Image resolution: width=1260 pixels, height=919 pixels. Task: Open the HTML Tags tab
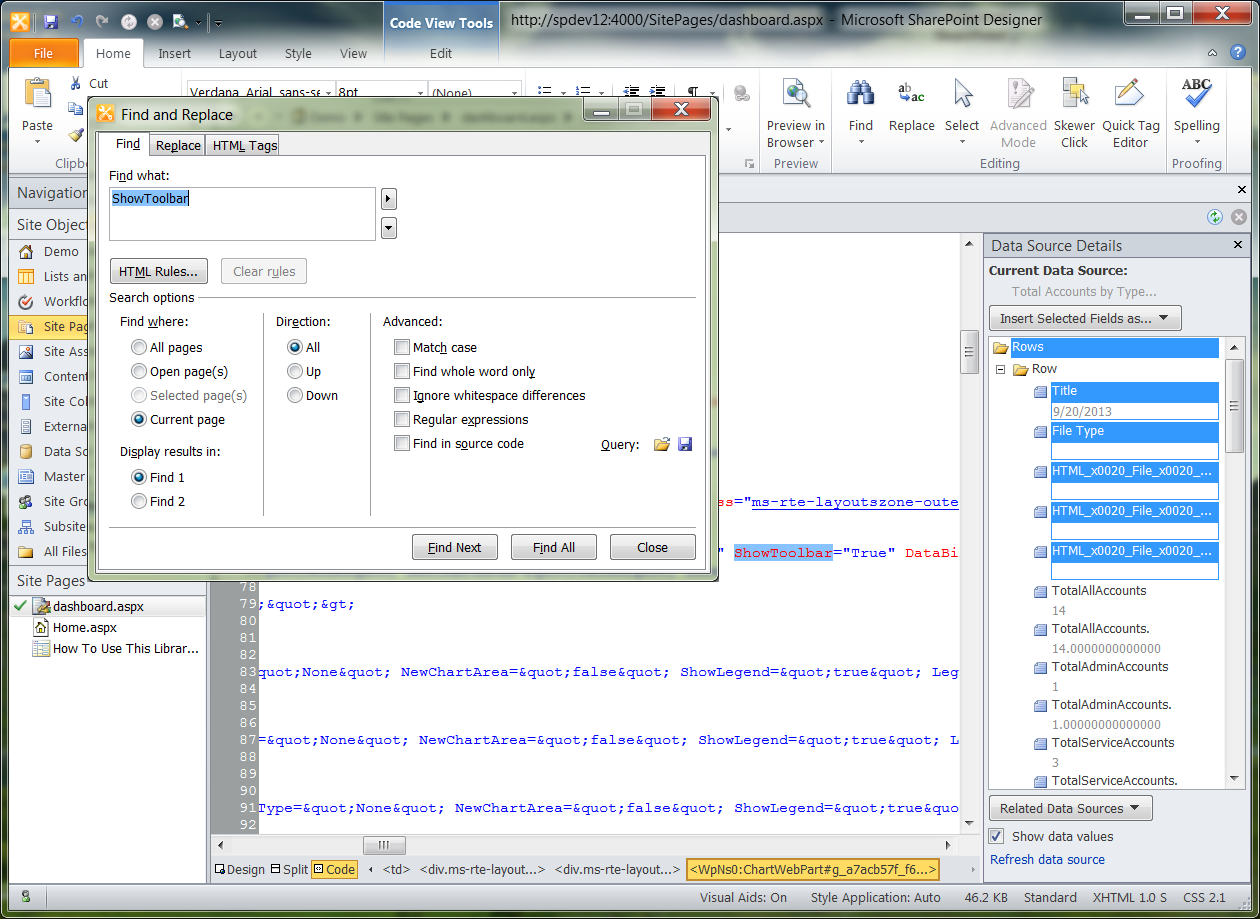point(244,145)
